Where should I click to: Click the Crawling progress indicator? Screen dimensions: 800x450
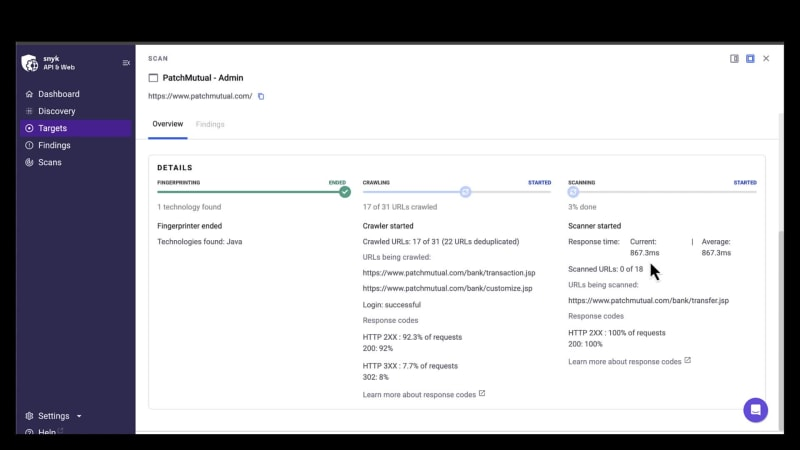click(465, 192)
